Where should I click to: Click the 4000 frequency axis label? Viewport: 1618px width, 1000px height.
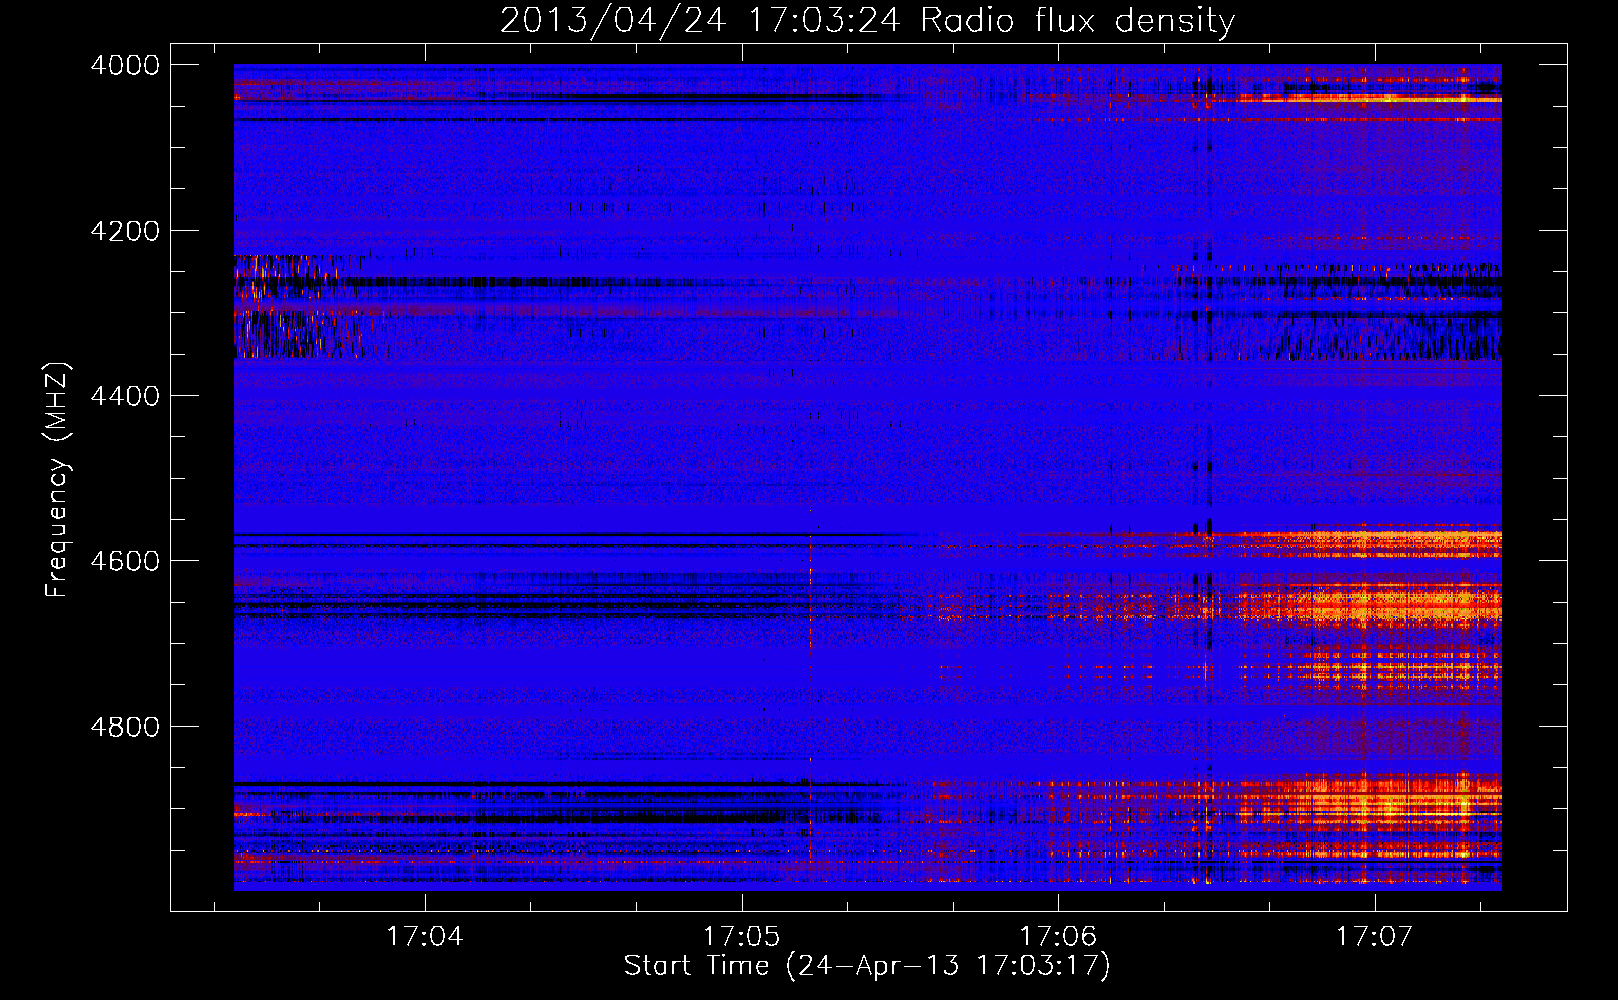[125, 65]
